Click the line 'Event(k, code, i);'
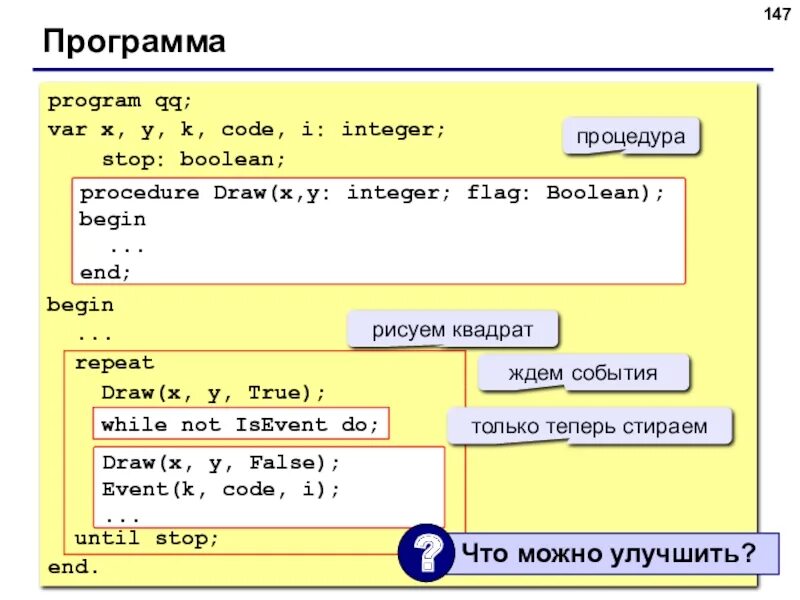The image size is (800, 600). [x=221, y=490]
